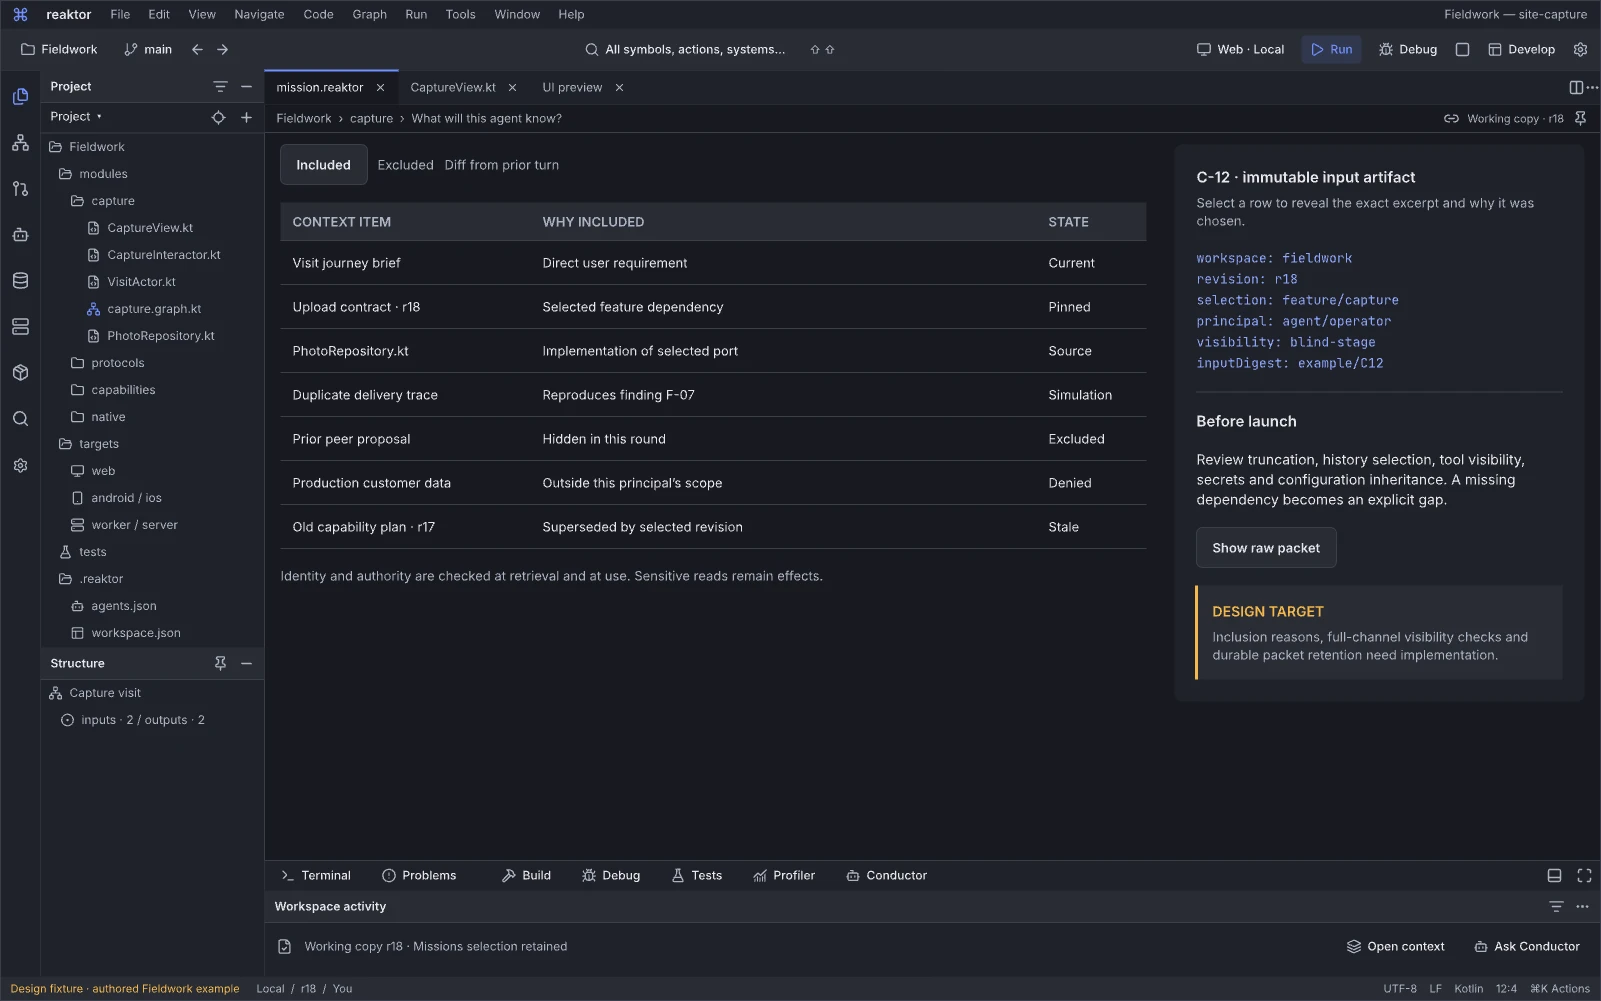Screen dimensions: 1601x1001
Task: Open the magnifier search icon in the activity bar
Action: (20, 419)
